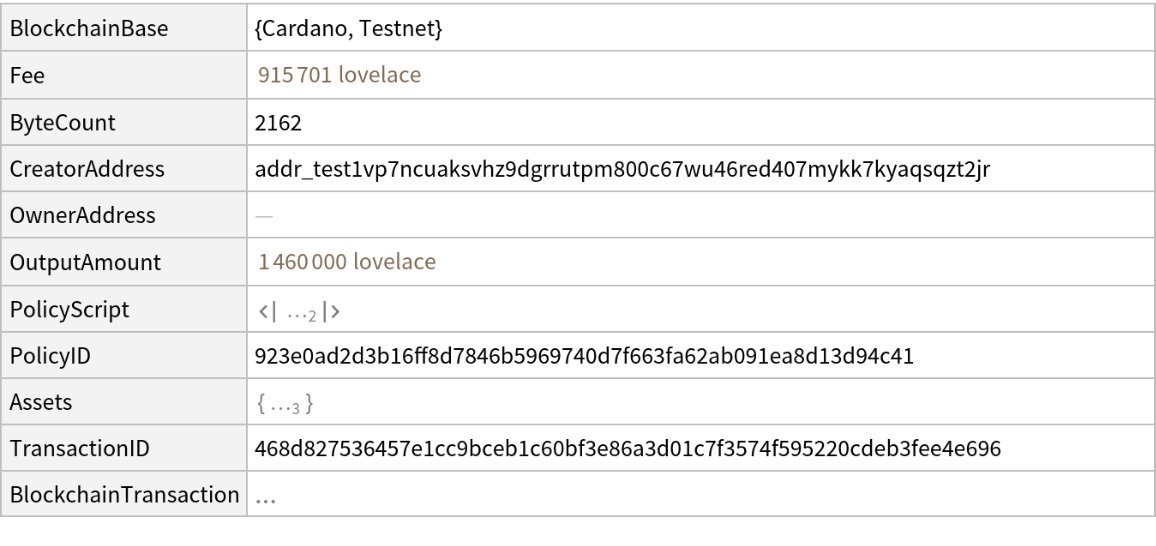Select the PolicyID hash starting with 923e0ad2

599,357
